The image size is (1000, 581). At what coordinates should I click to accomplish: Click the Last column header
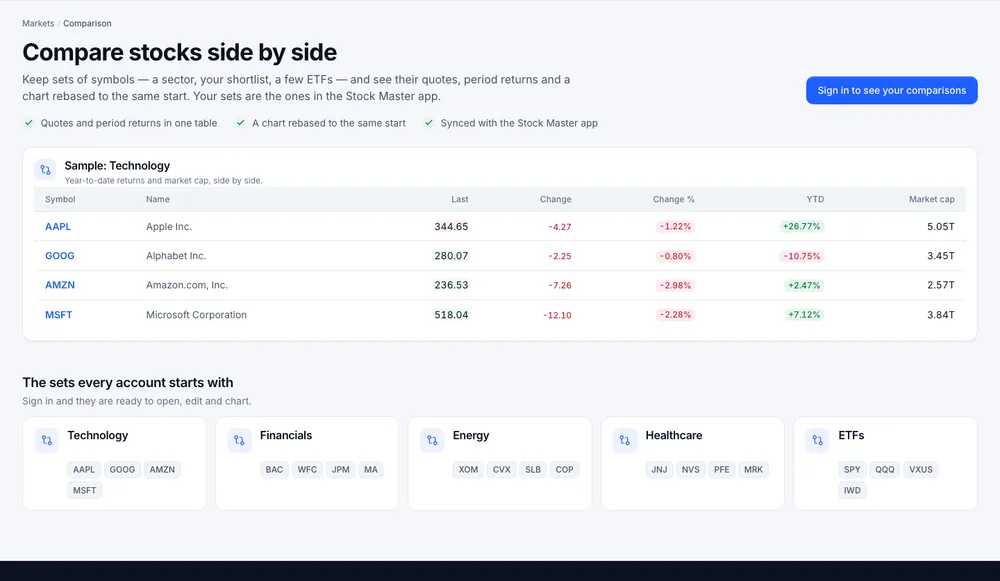pos(460,199)
